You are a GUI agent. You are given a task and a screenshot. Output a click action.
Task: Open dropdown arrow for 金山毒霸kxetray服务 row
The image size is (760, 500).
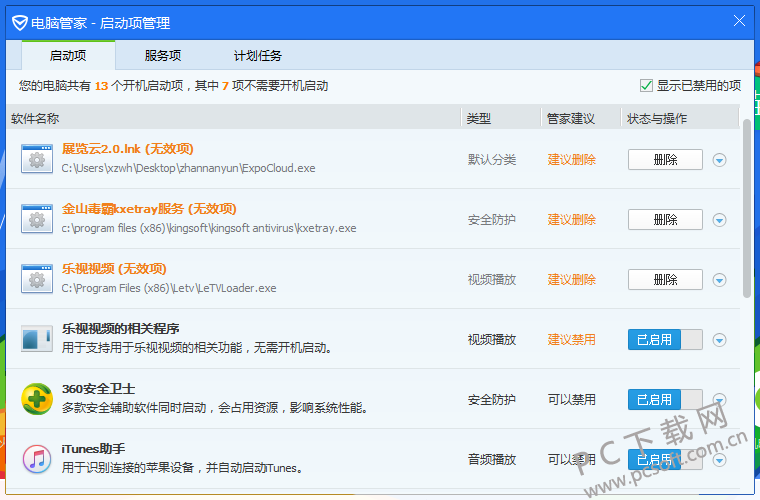coord(719,220)
